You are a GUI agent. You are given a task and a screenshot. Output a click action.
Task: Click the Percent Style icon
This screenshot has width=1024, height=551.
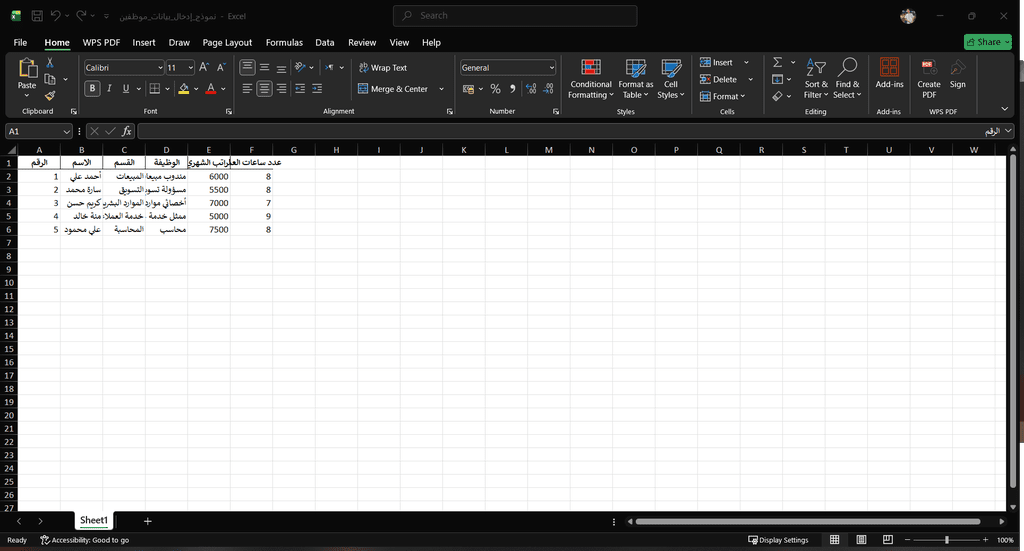coord(495,89)
